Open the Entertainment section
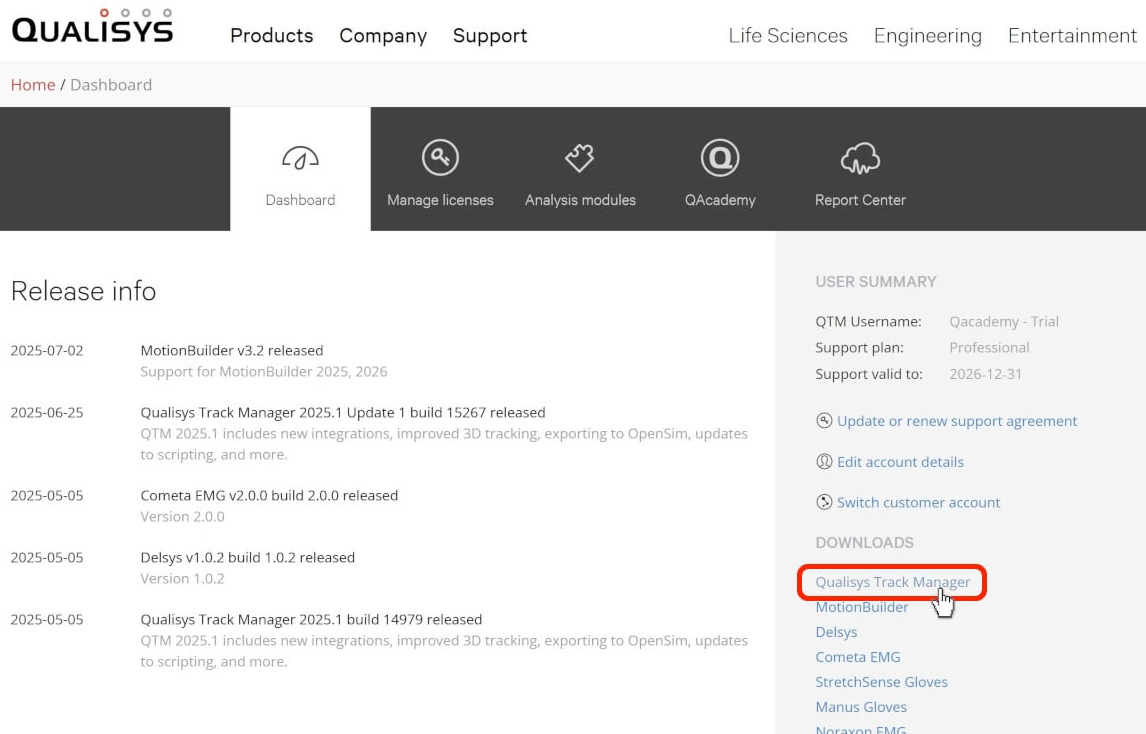The height and width of the screenshot is (734, 1146). (1072, 36)
